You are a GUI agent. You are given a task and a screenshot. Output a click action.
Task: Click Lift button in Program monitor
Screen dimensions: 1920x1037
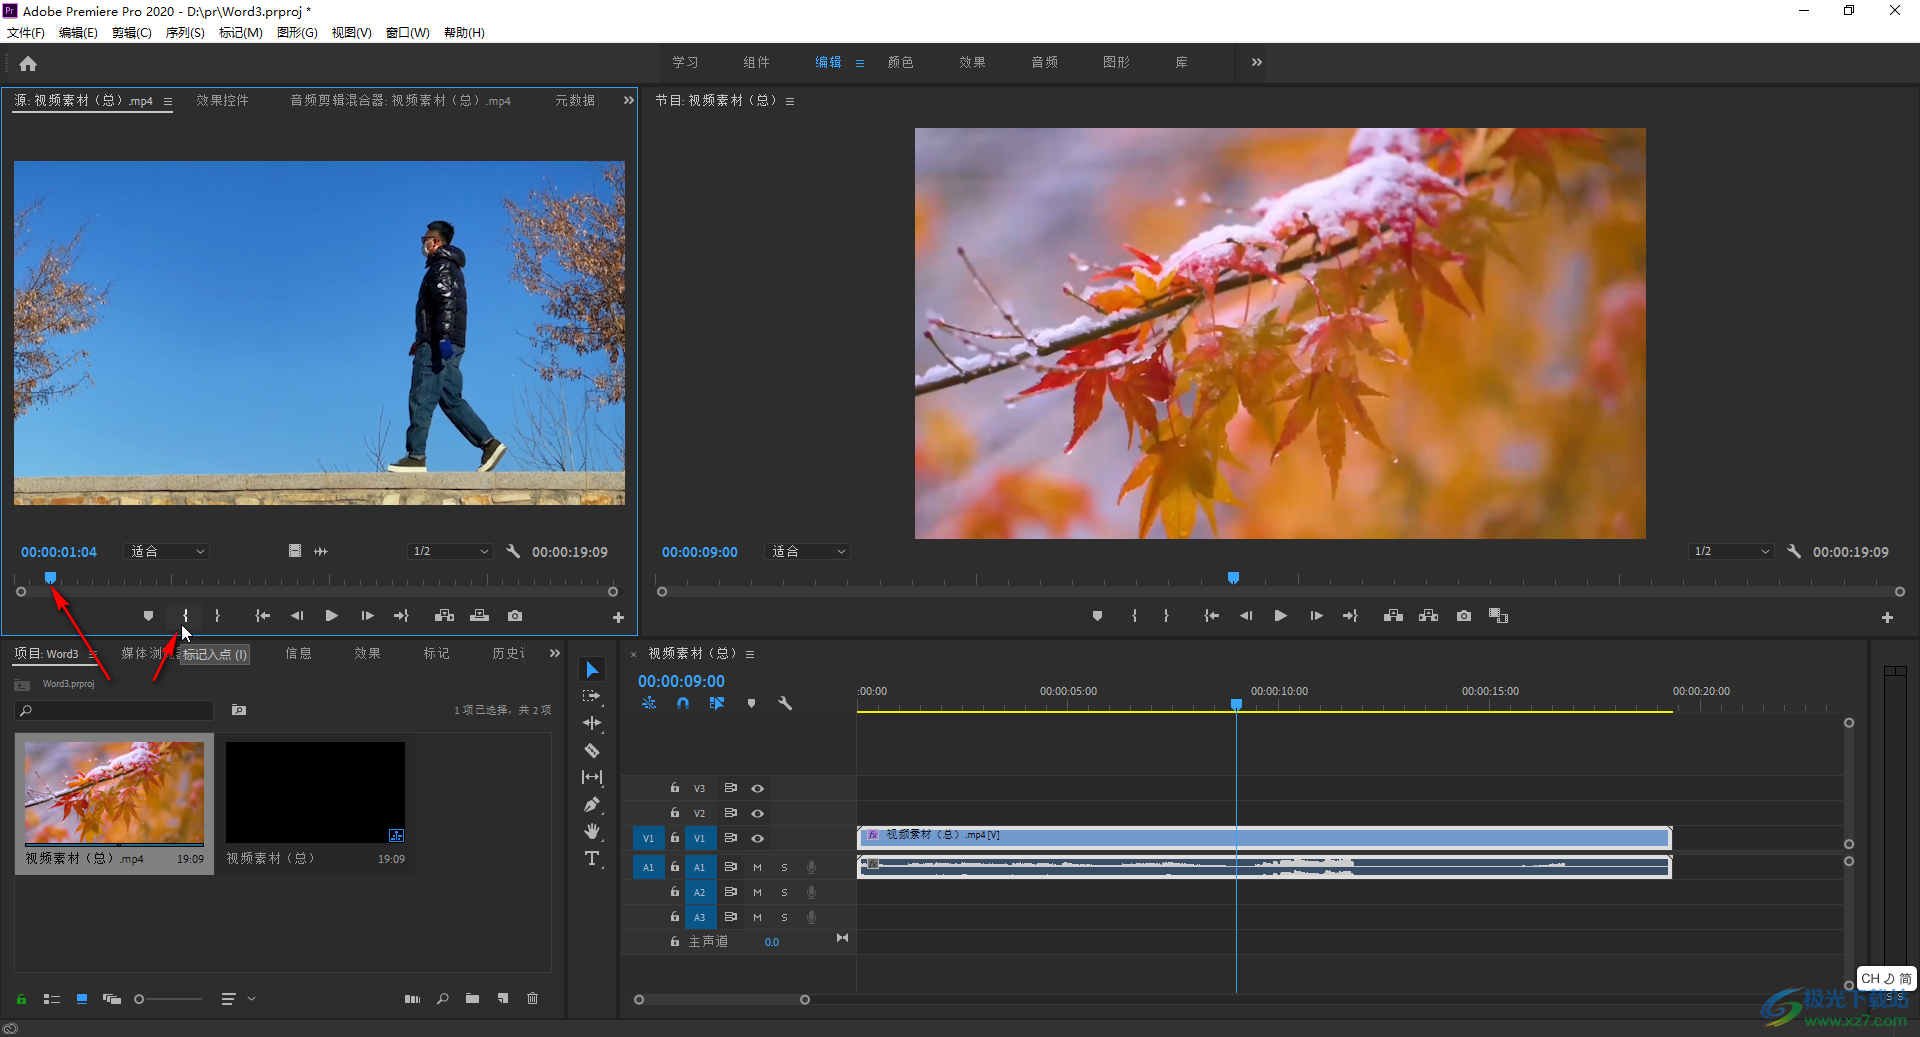click(1393, 616)
